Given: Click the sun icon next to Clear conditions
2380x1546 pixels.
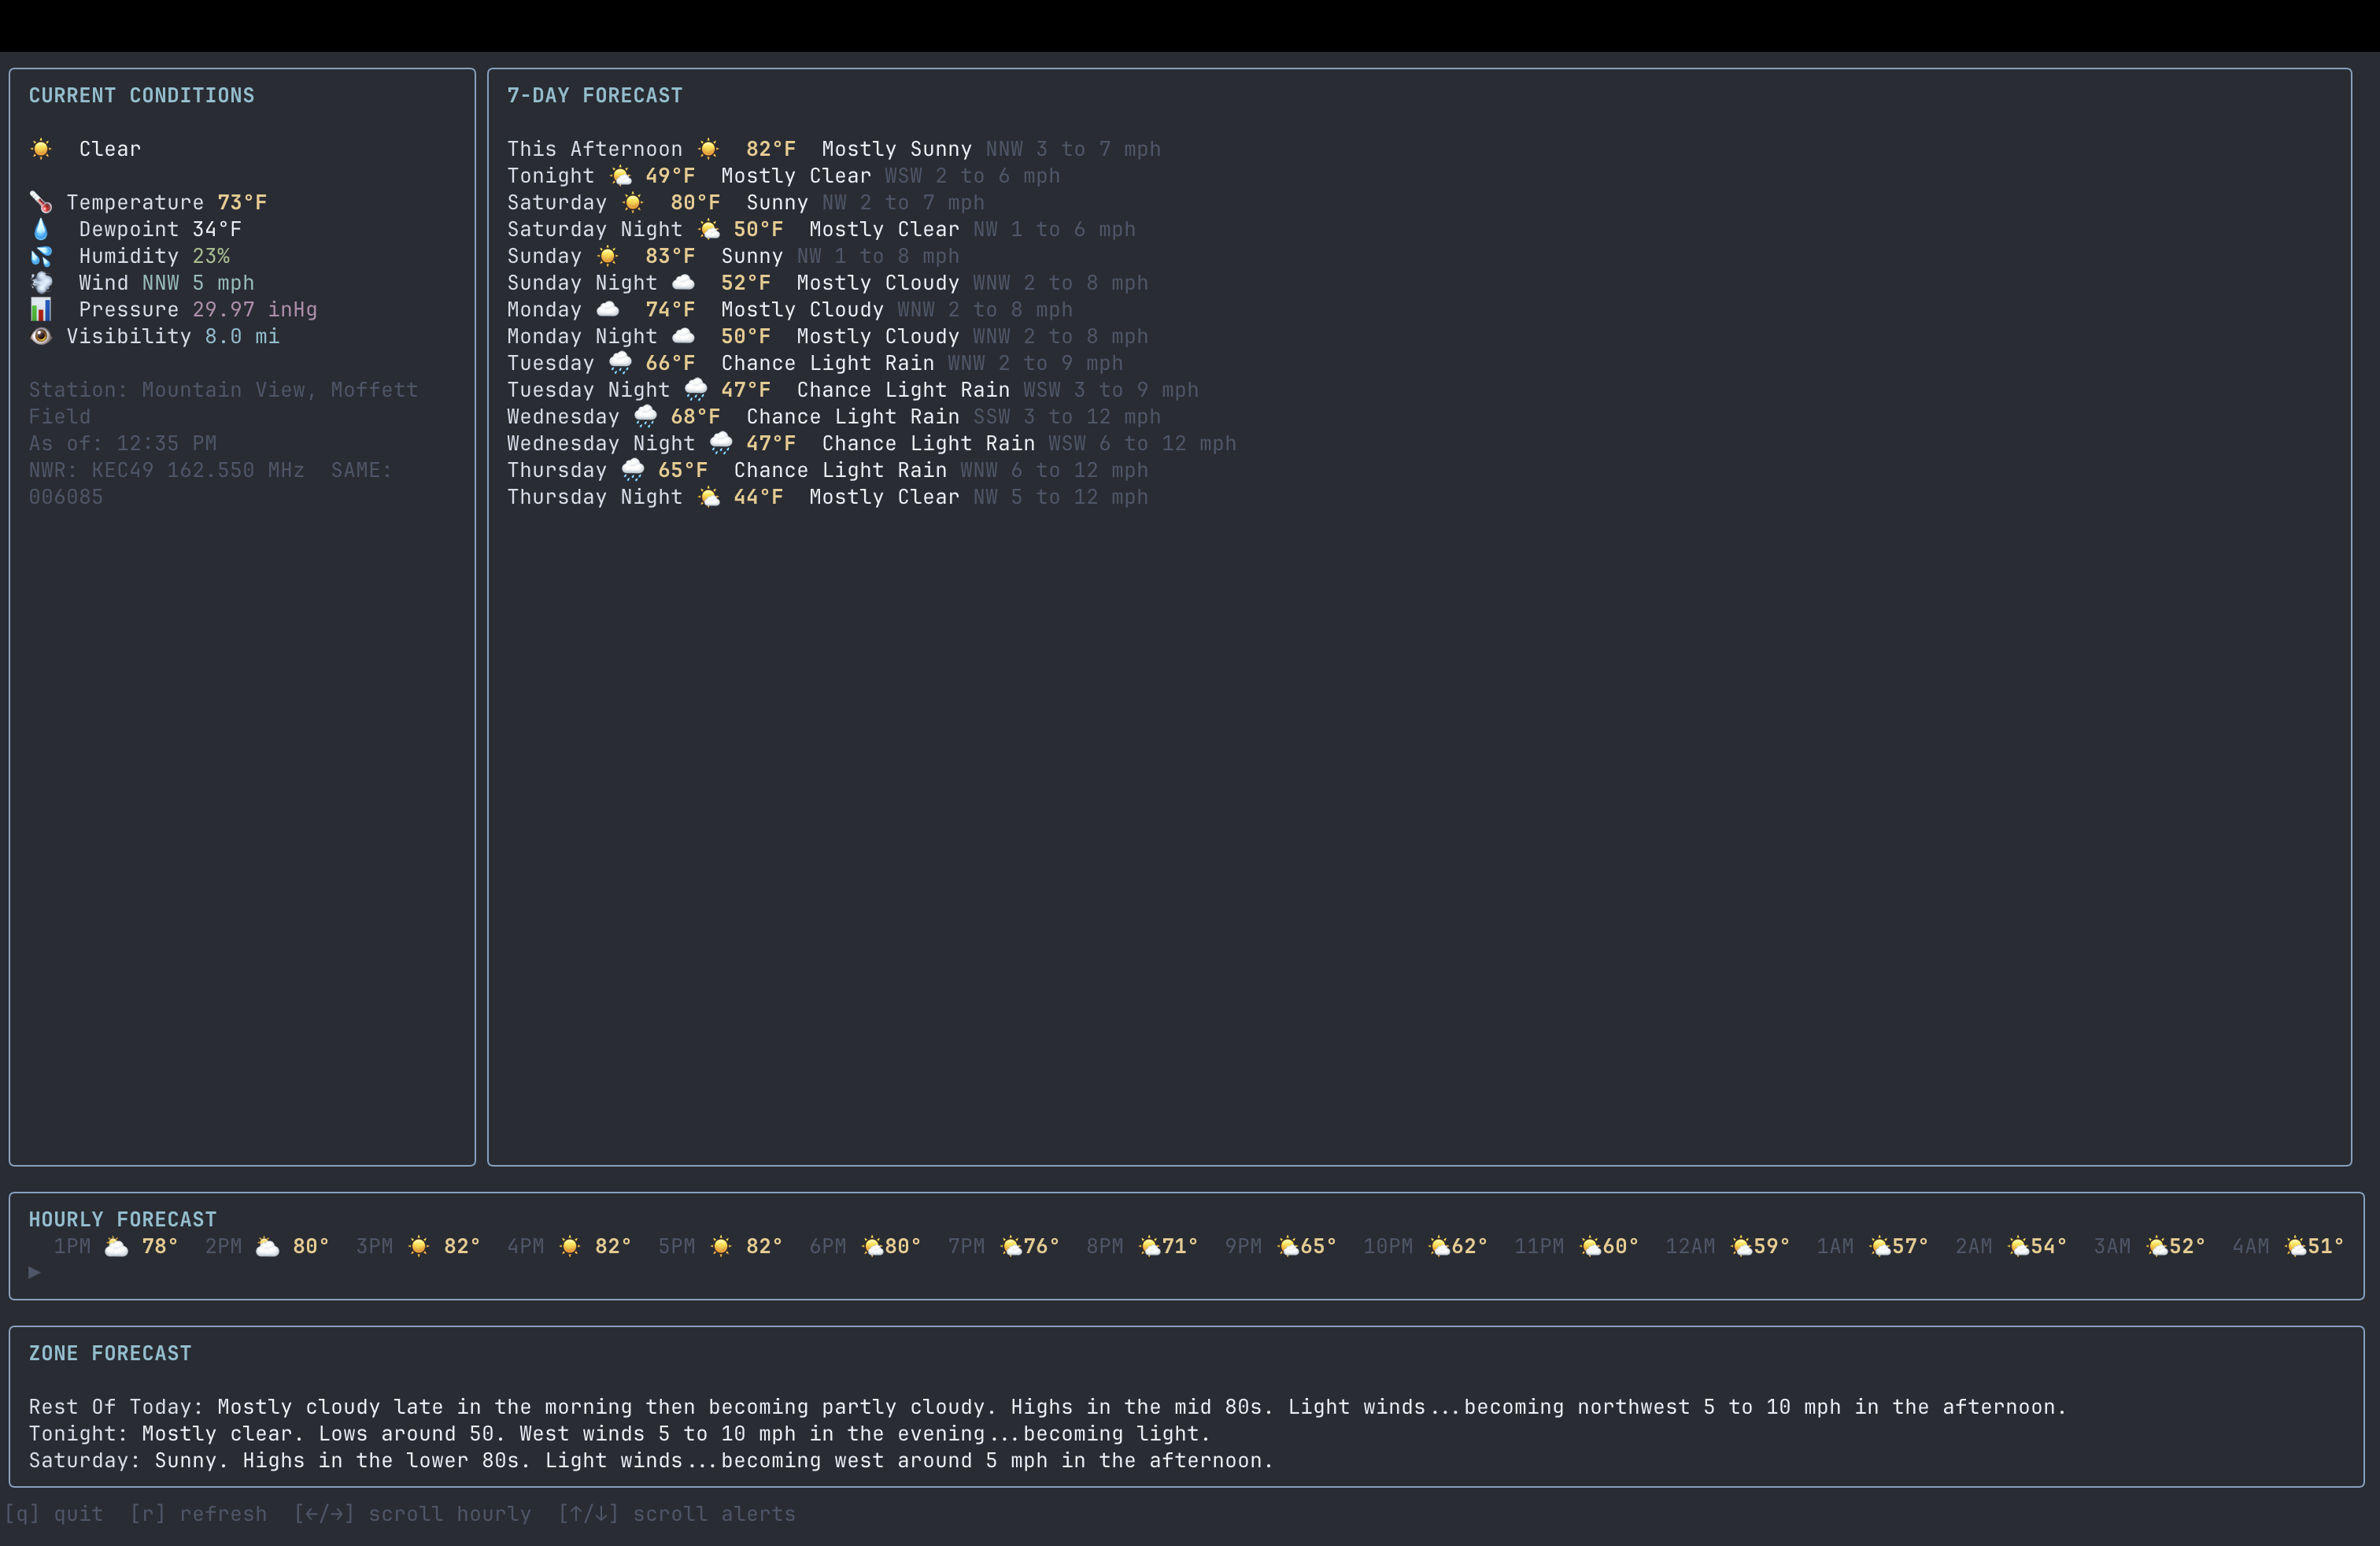Looking at the screenshot, I should coord(41,148).
